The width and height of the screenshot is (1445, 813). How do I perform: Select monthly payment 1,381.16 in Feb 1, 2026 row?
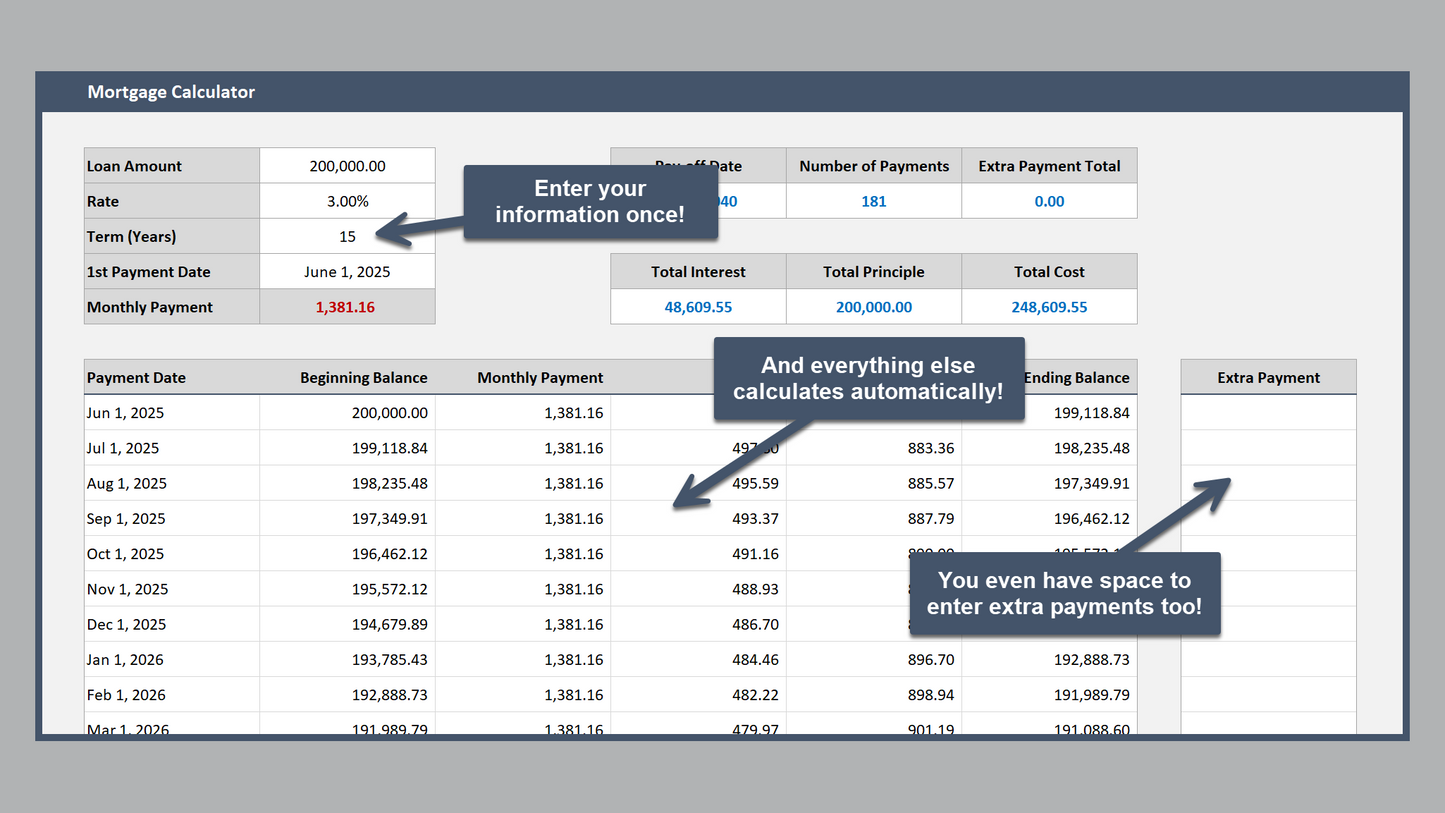[523, 695]
